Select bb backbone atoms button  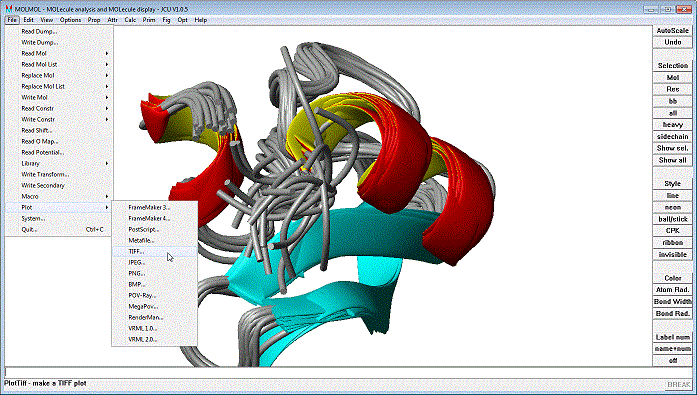coord(673,101)
